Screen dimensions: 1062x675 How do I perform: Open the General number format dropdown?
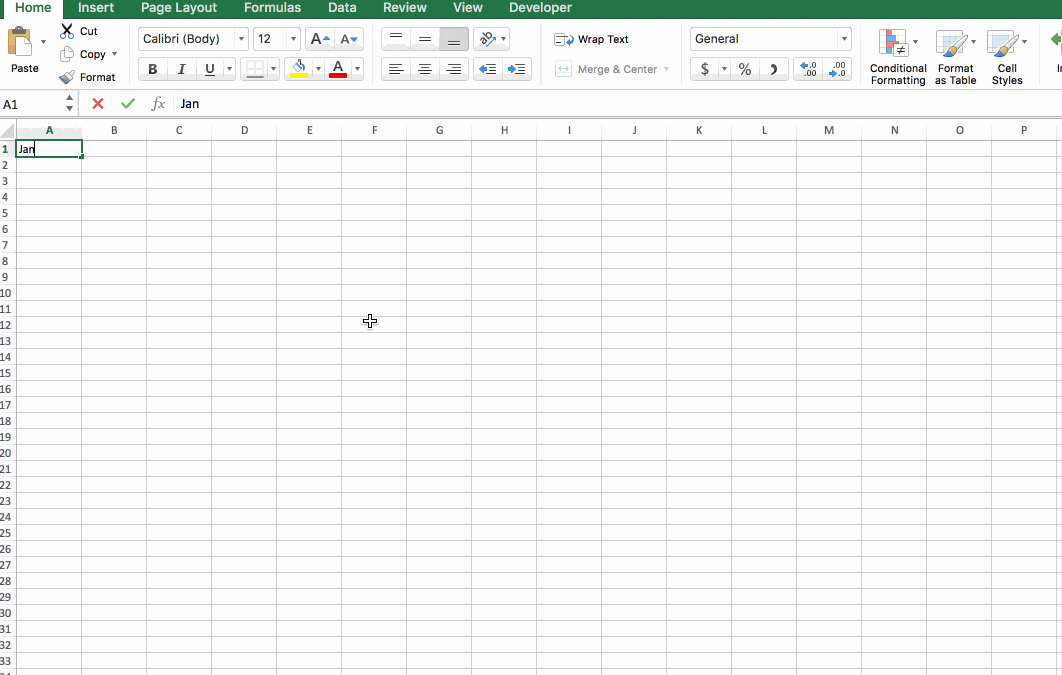point(843,39)
